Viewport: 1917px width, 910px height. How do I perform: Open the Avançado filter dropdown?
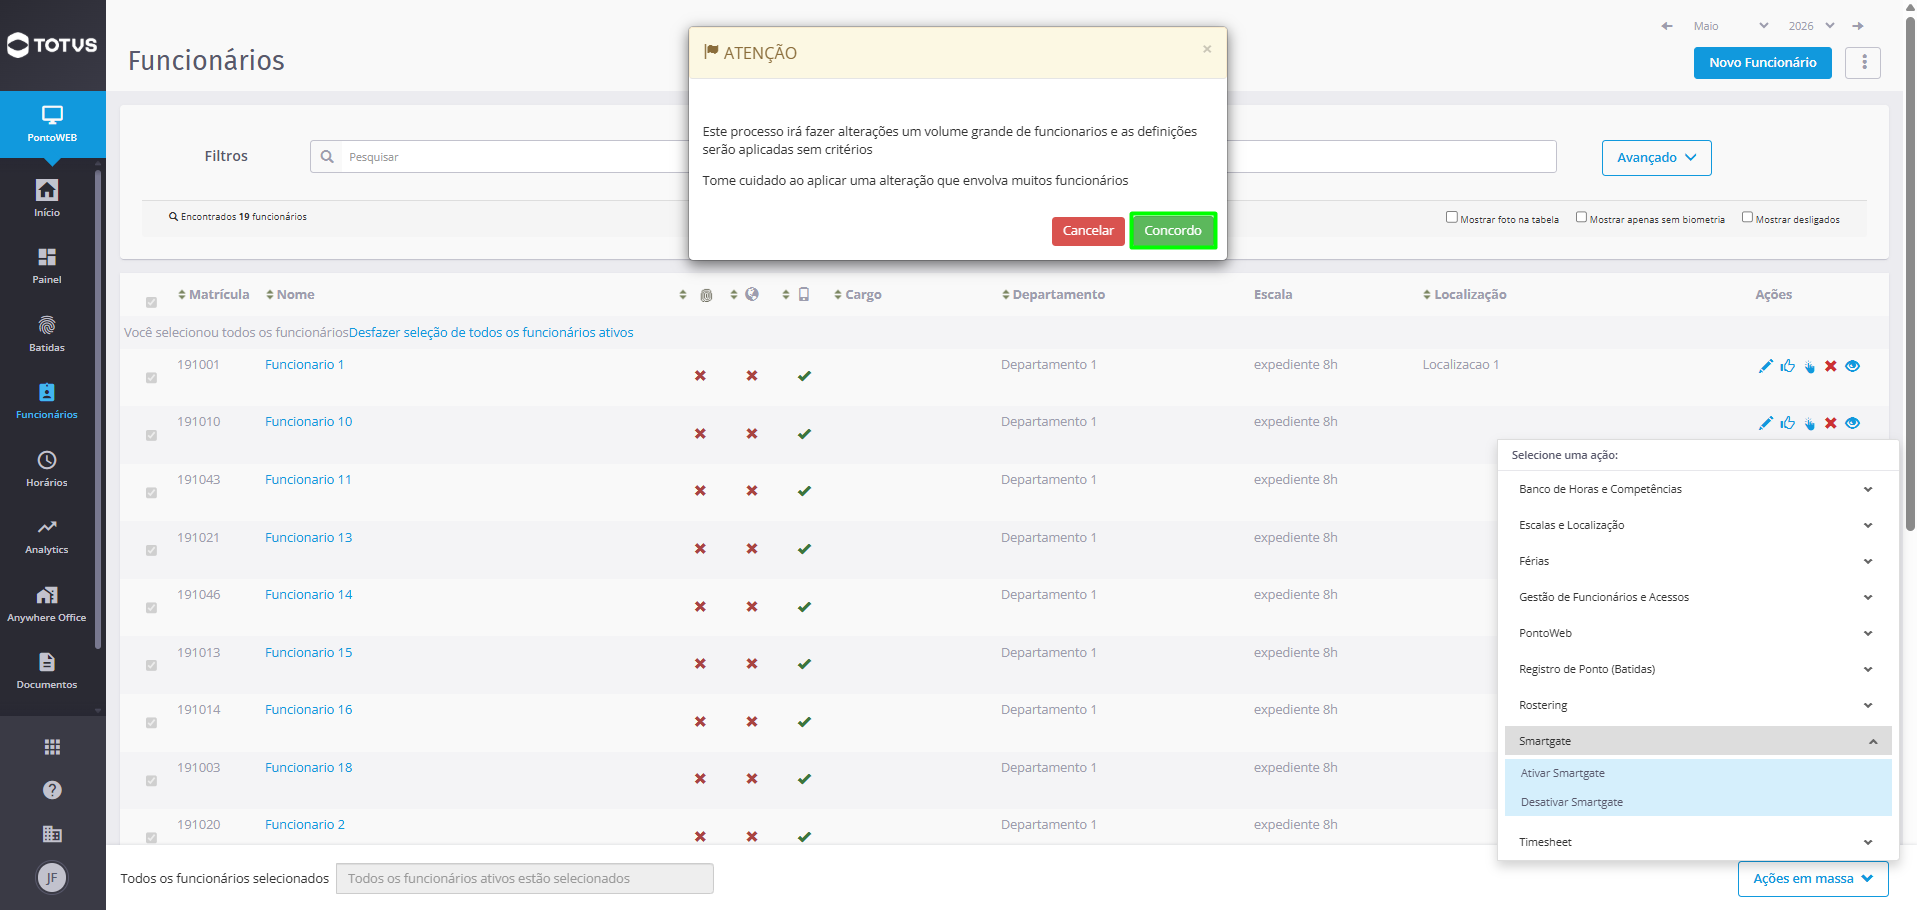(1656, 158)
